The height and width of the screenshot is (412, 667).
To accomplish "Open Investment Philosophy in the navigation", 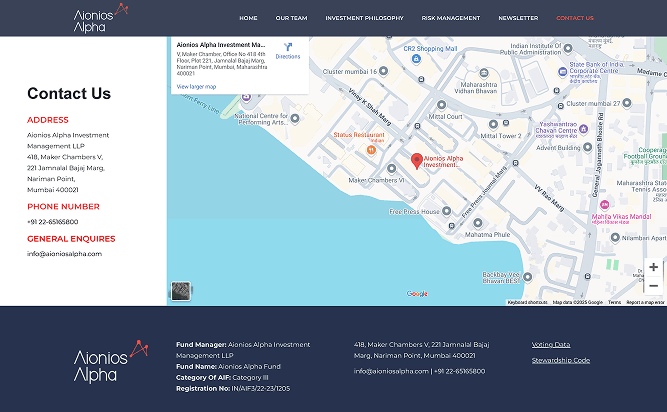I will 364,18.
